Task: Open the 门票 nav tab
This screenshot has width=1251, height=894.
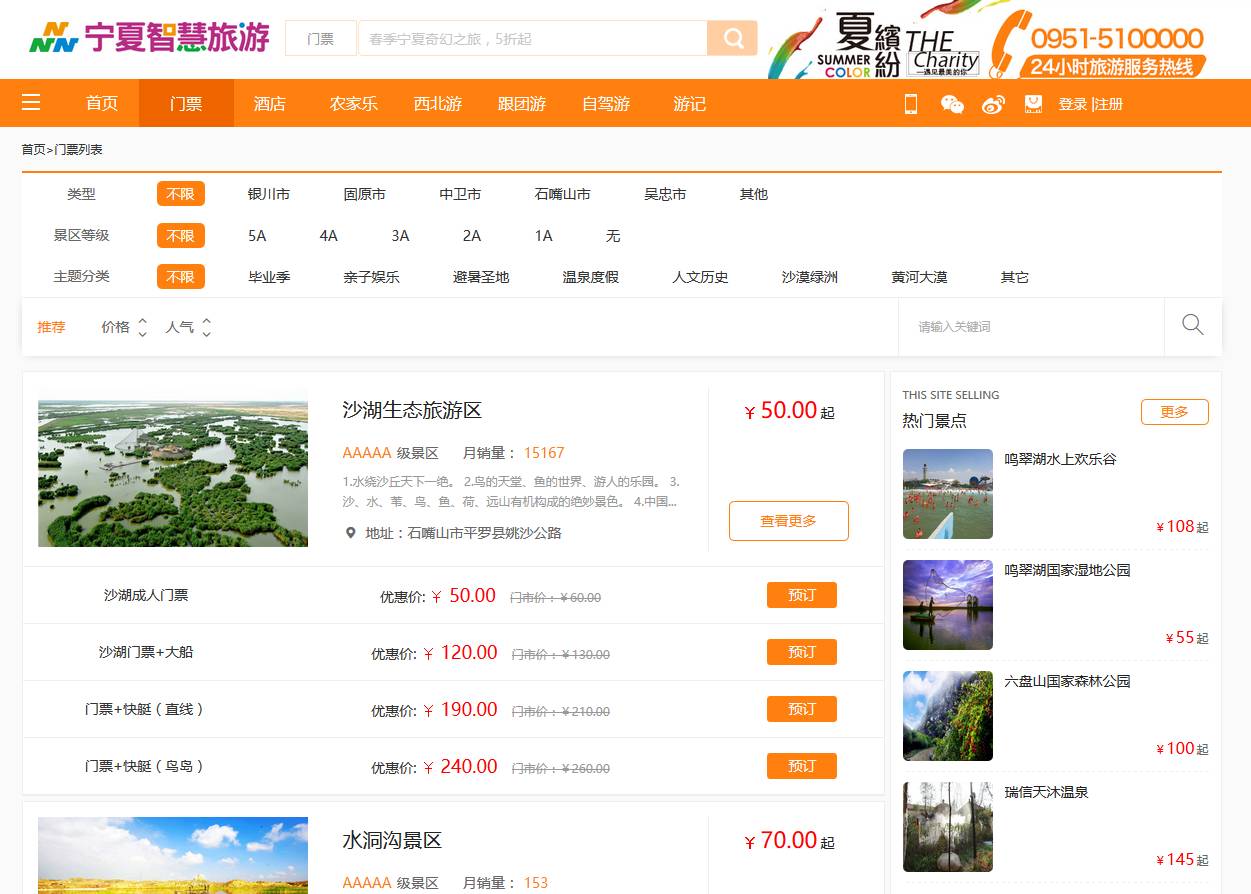Action: coord(186,103)
